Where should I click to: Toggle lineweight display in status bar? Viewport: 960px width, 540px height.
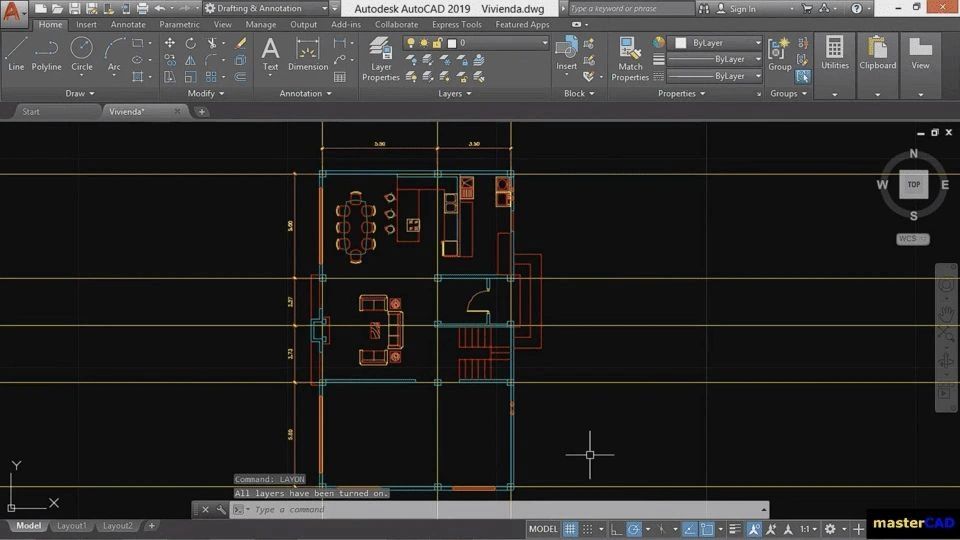735,529
